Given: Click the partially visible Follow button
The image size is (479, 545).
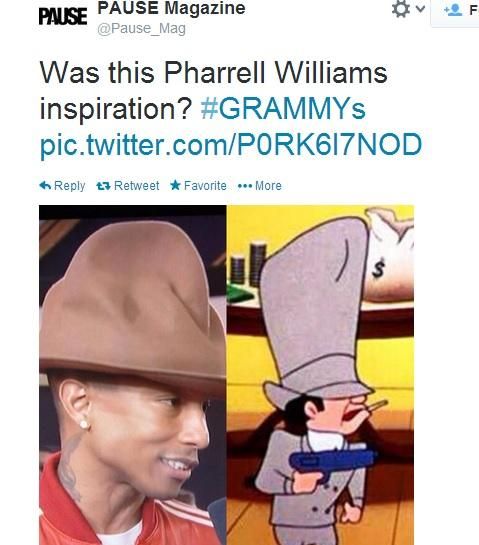Looking at the screenshot, I should pos(455,11).
